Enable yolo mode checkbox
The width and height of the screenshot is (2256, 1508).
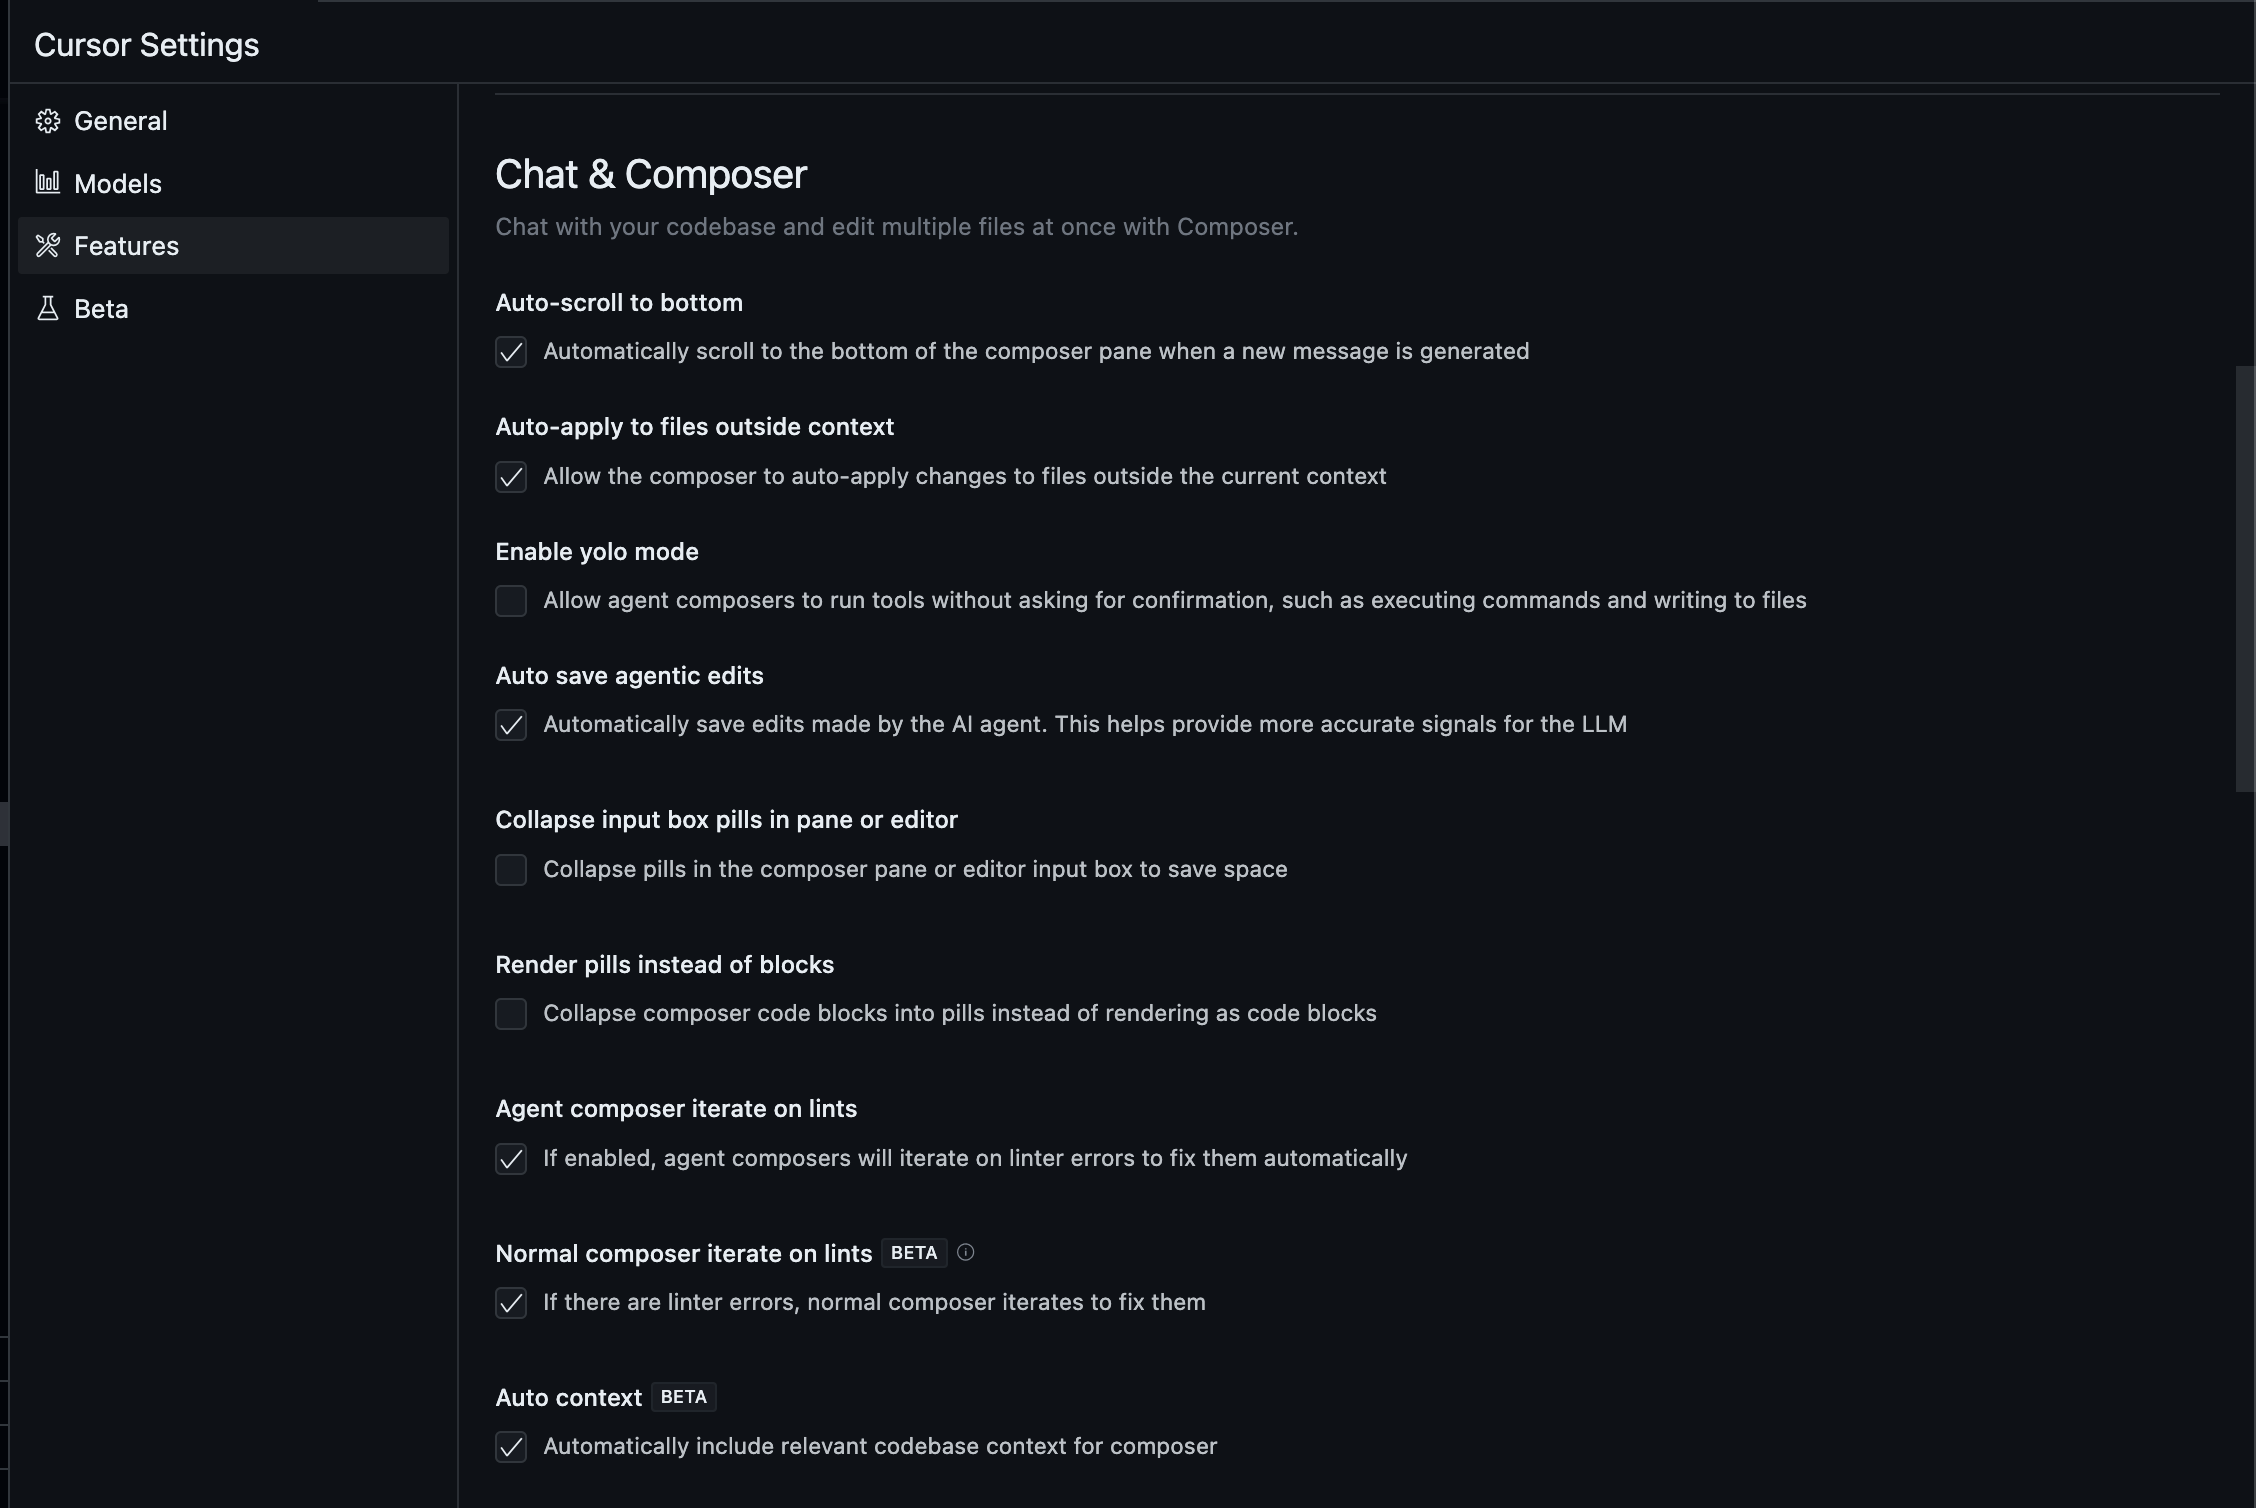point(511,601)
